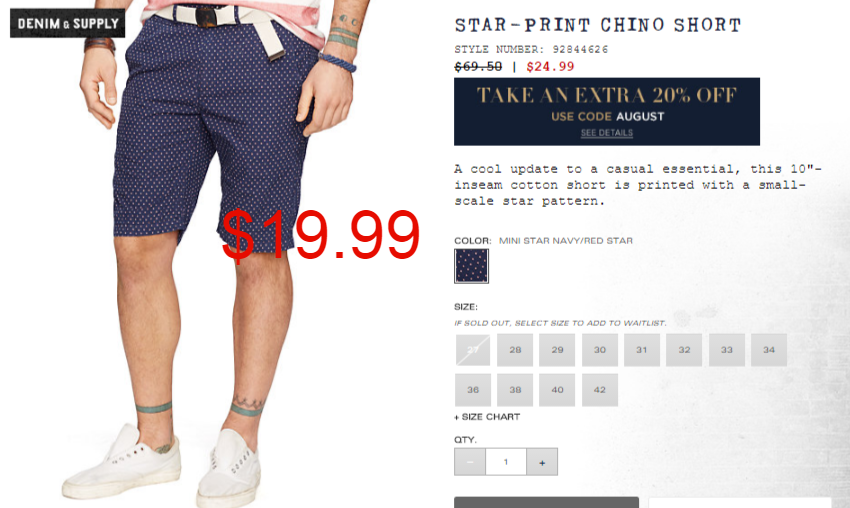This screenshot has width=850, height=508.
Task: Open the See Details promo link
Action: (x=607, y=133)
